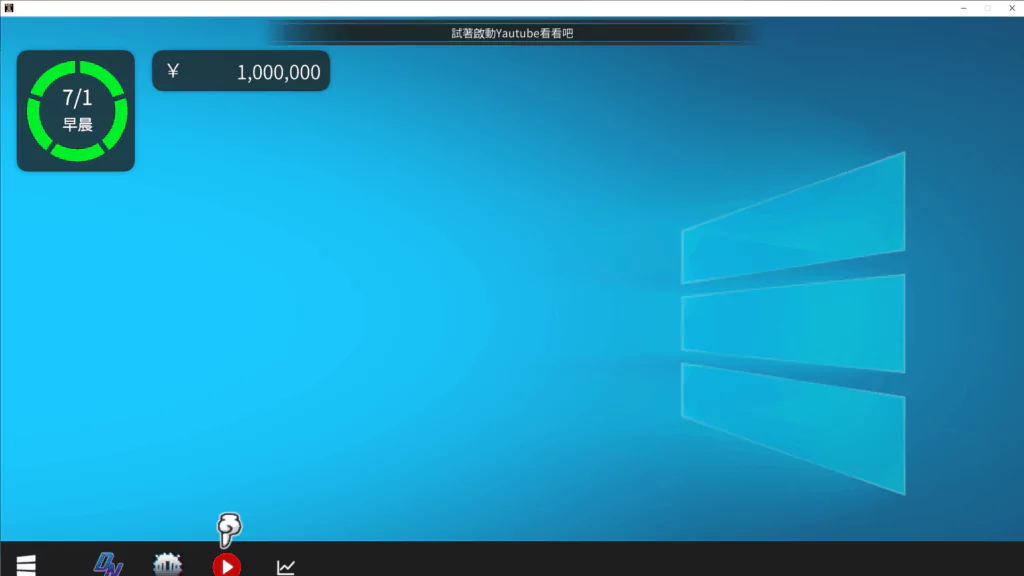Image resolution: width=1024 pixels, height=576 pixels.
Task: Maximize the game window
Action: (x=987, y=8)
